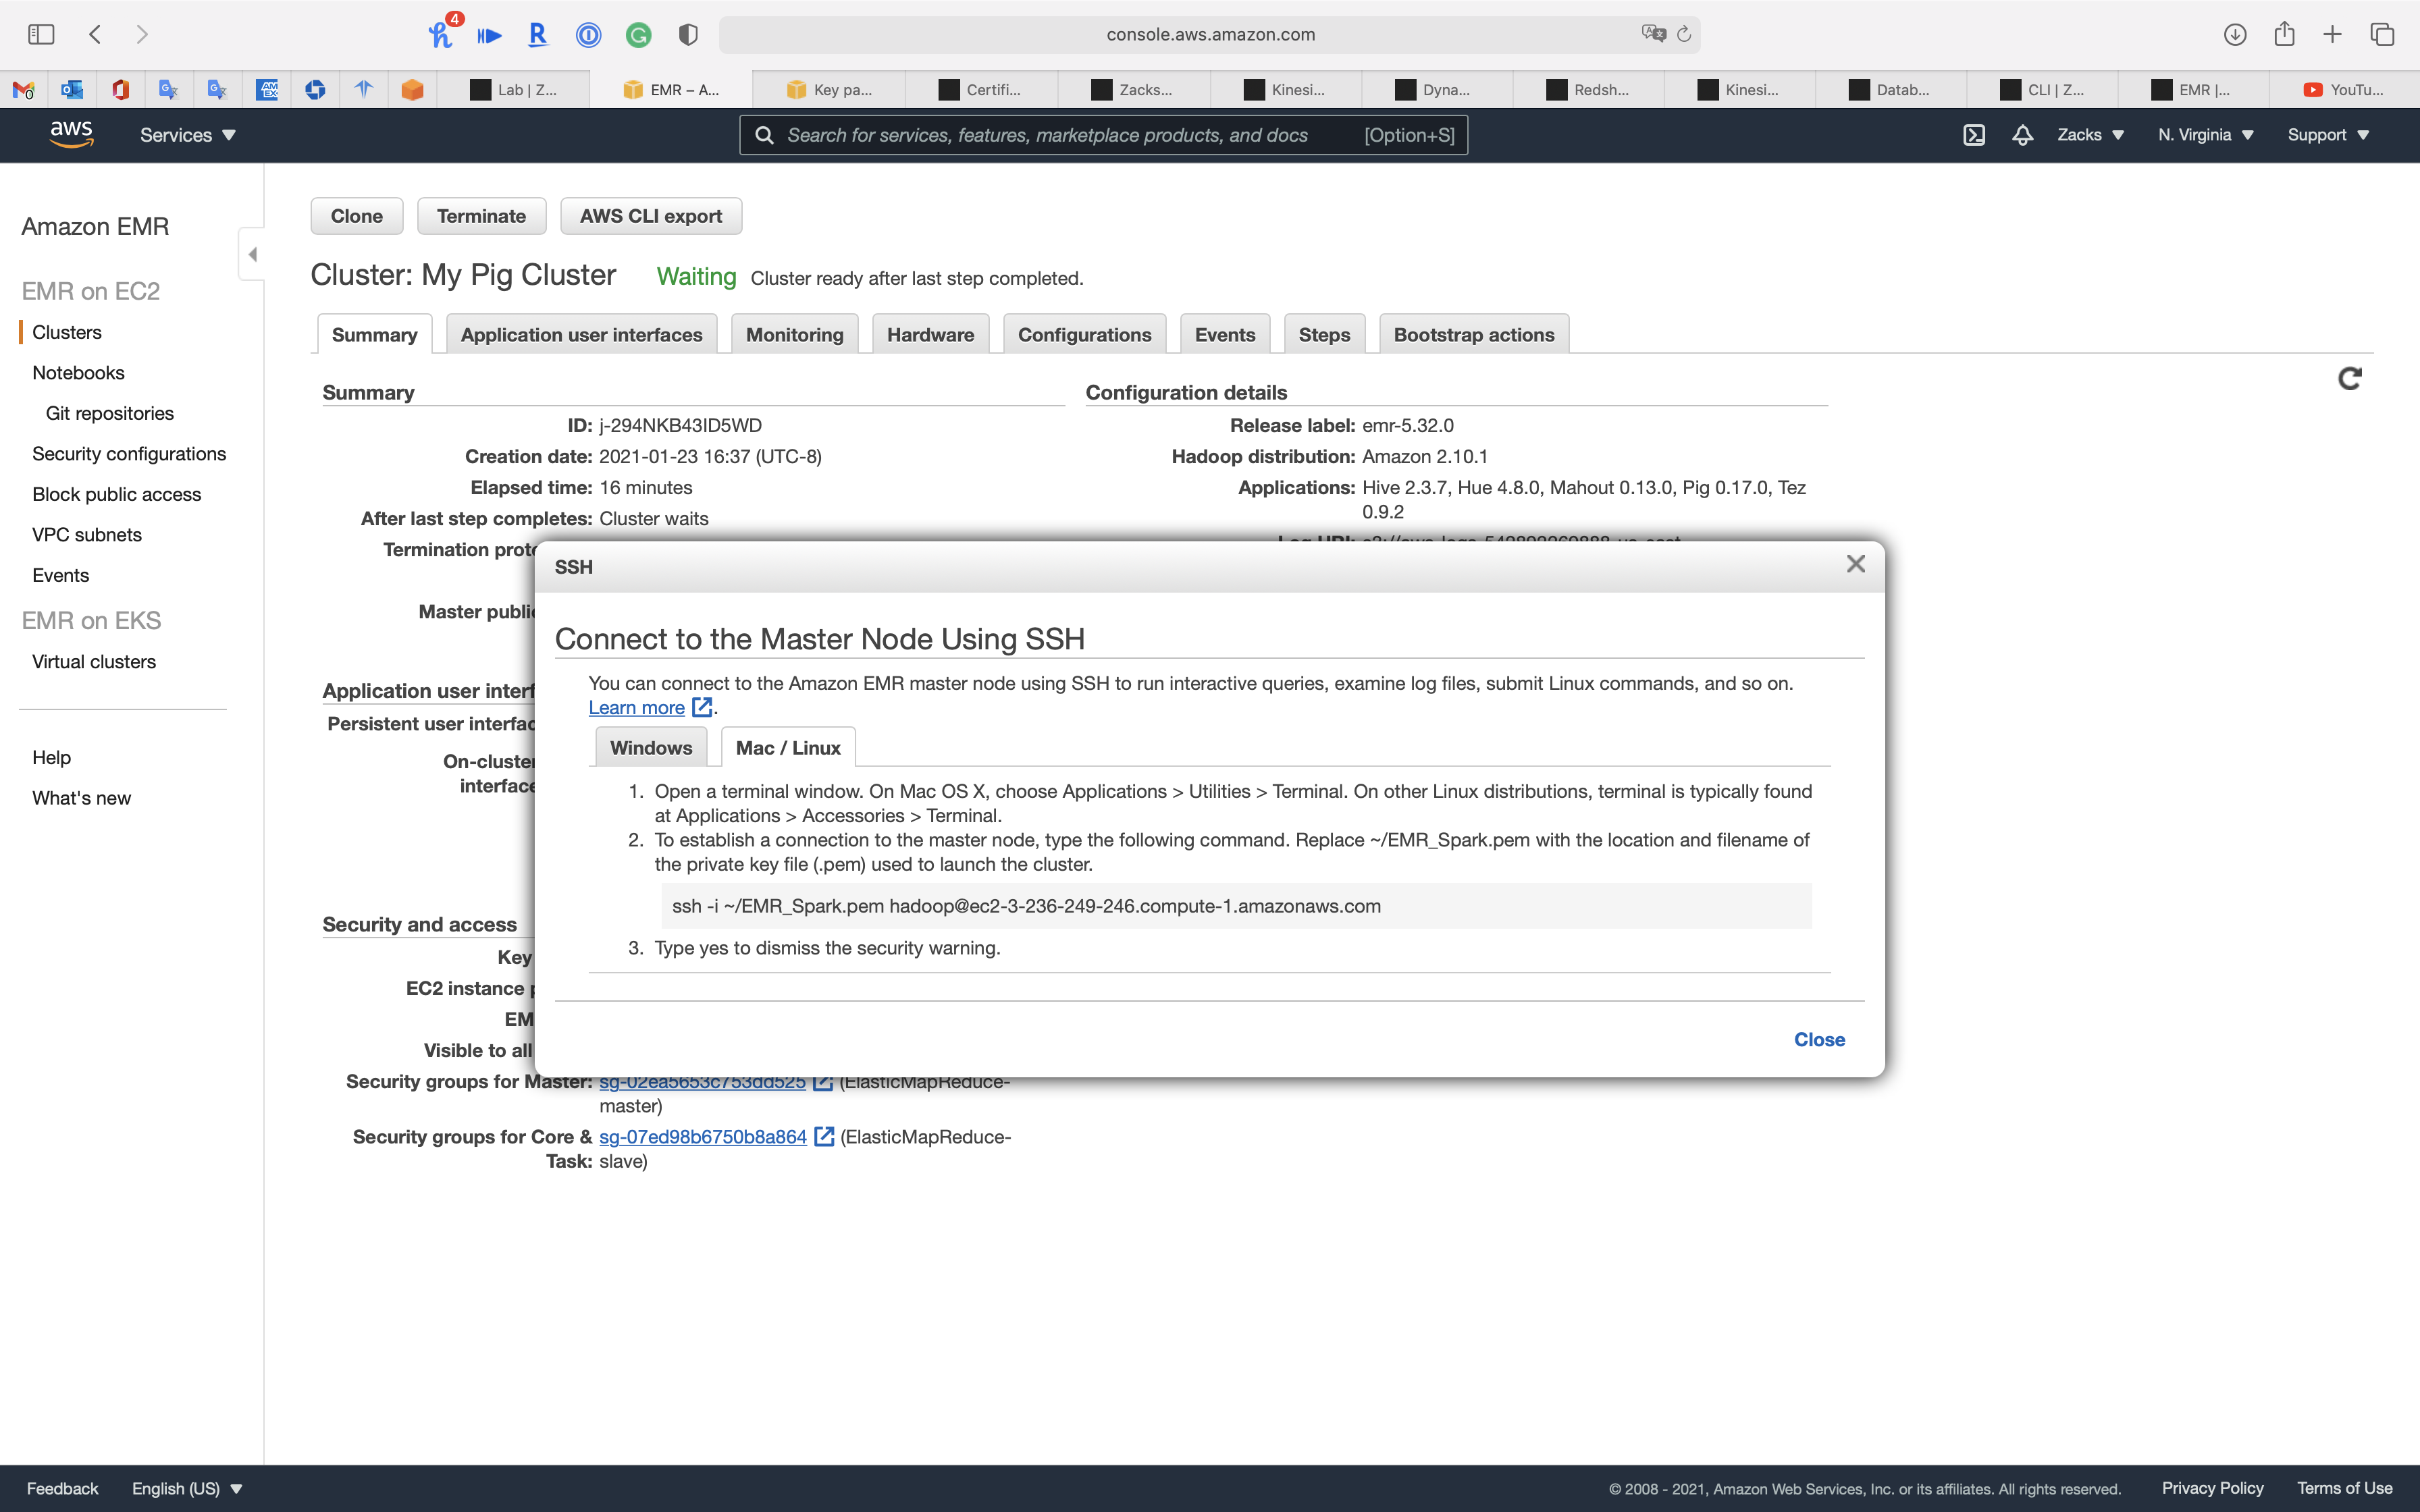Open the Zacks account dropdown
Viewport: 2420px width, 1512px height.
(2090, 135)
